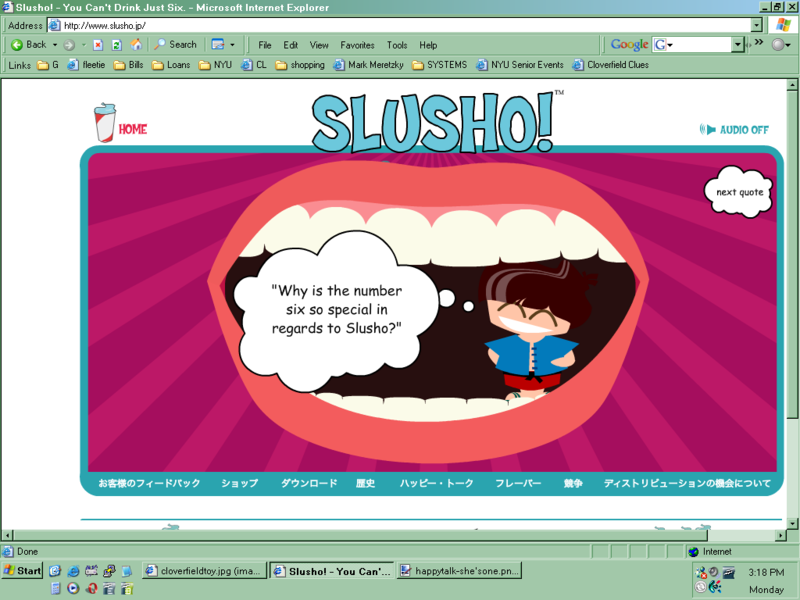Open the Google toolbar search box dropdown
The width and height of the screenshot is (800, 600).
point(737,45)
